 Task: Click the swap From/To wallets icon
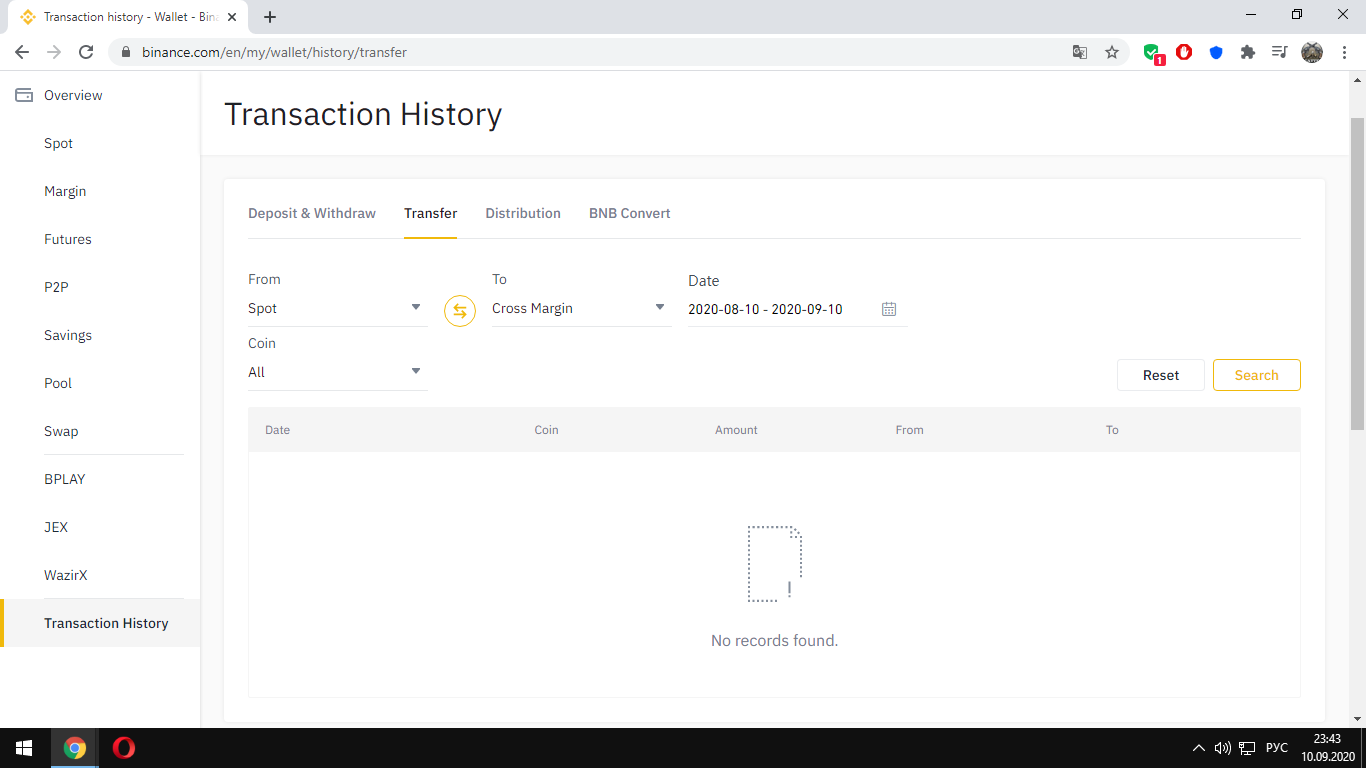[459, 311]
